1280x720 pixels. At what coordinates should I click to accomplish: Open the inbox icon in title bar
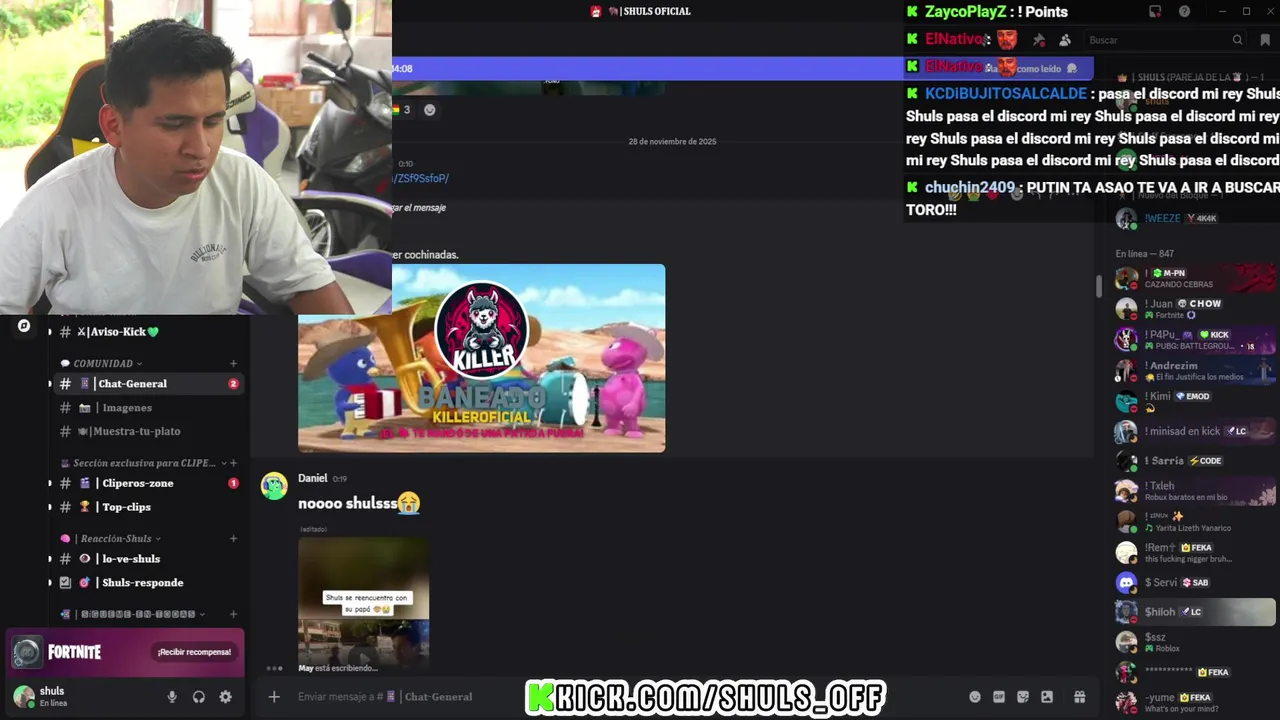[1155, 11]
